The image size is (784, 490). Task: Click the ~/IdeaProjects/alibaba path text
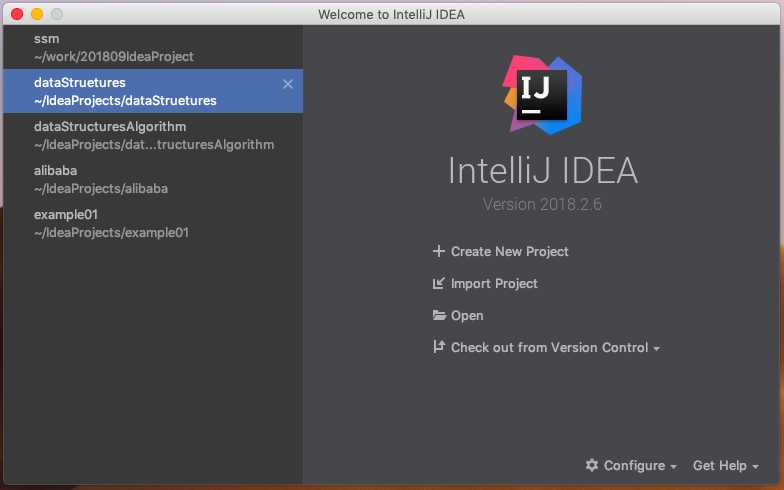pyautogui.click(x=100, y=188)
